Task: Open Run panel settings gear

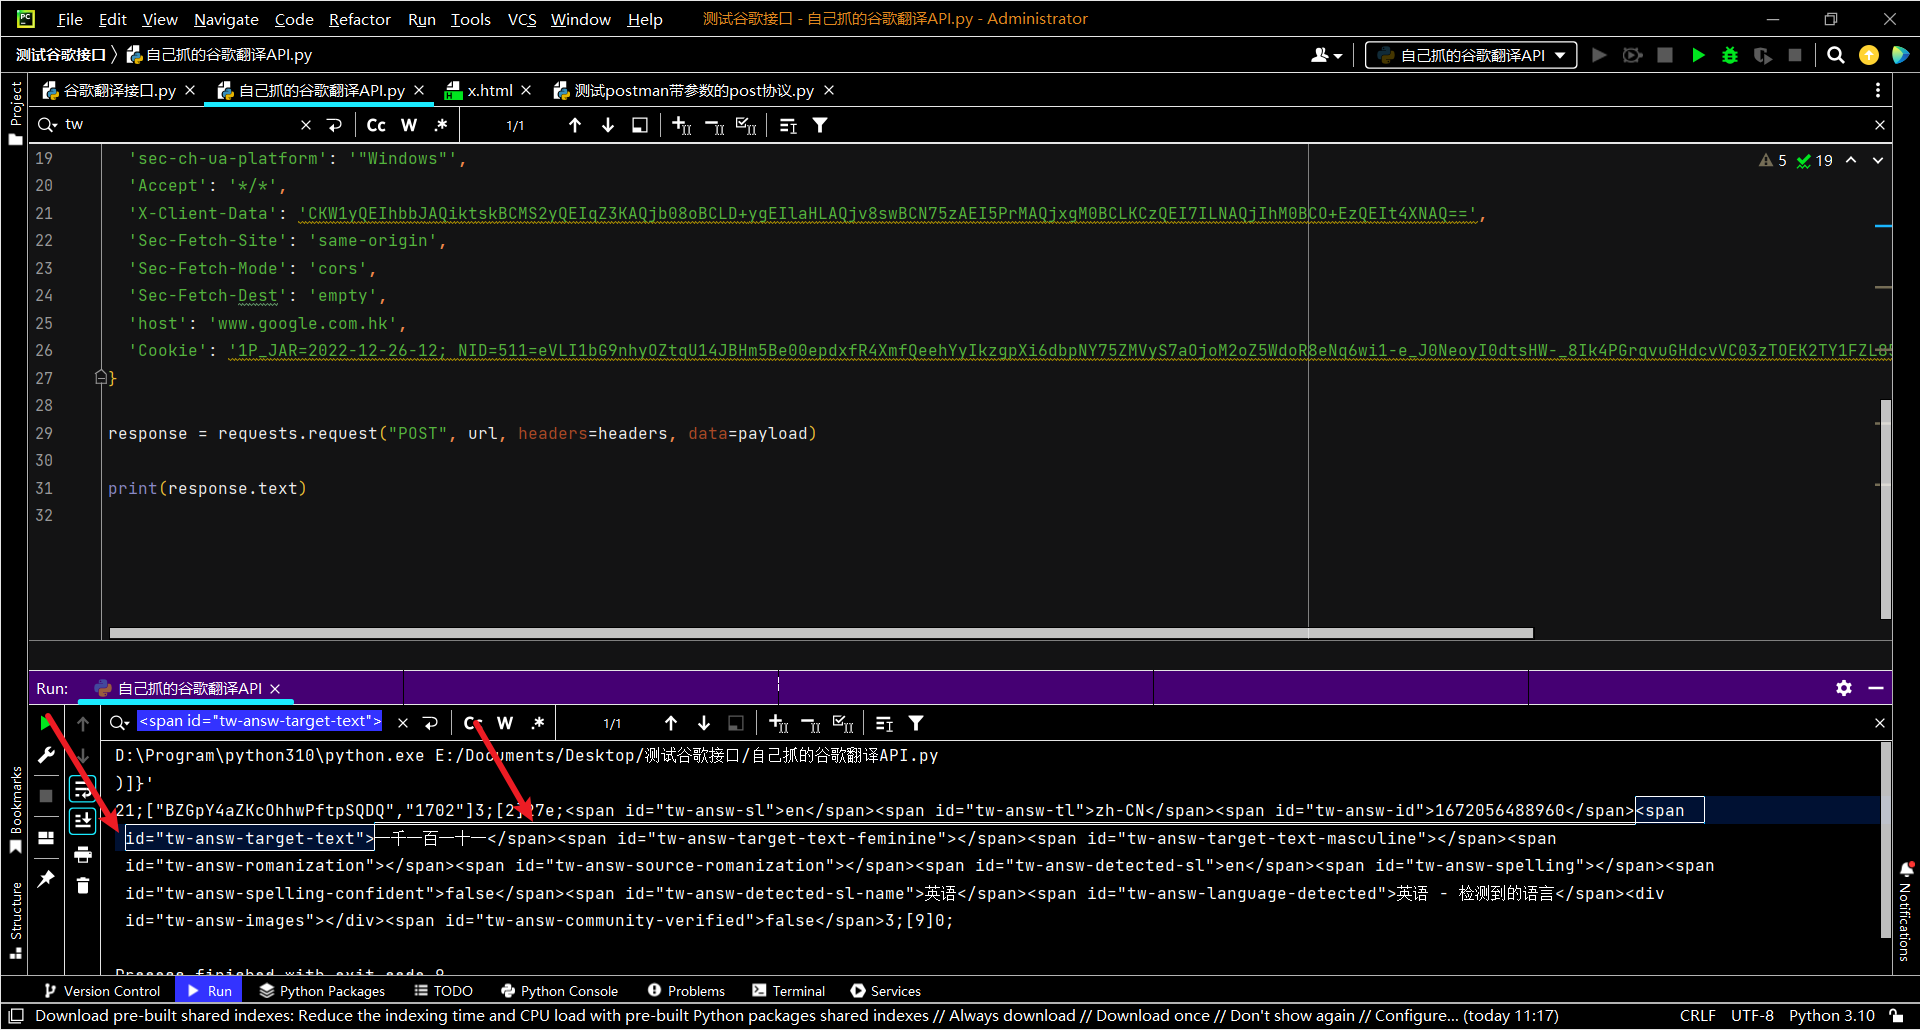Action: 1844,688
